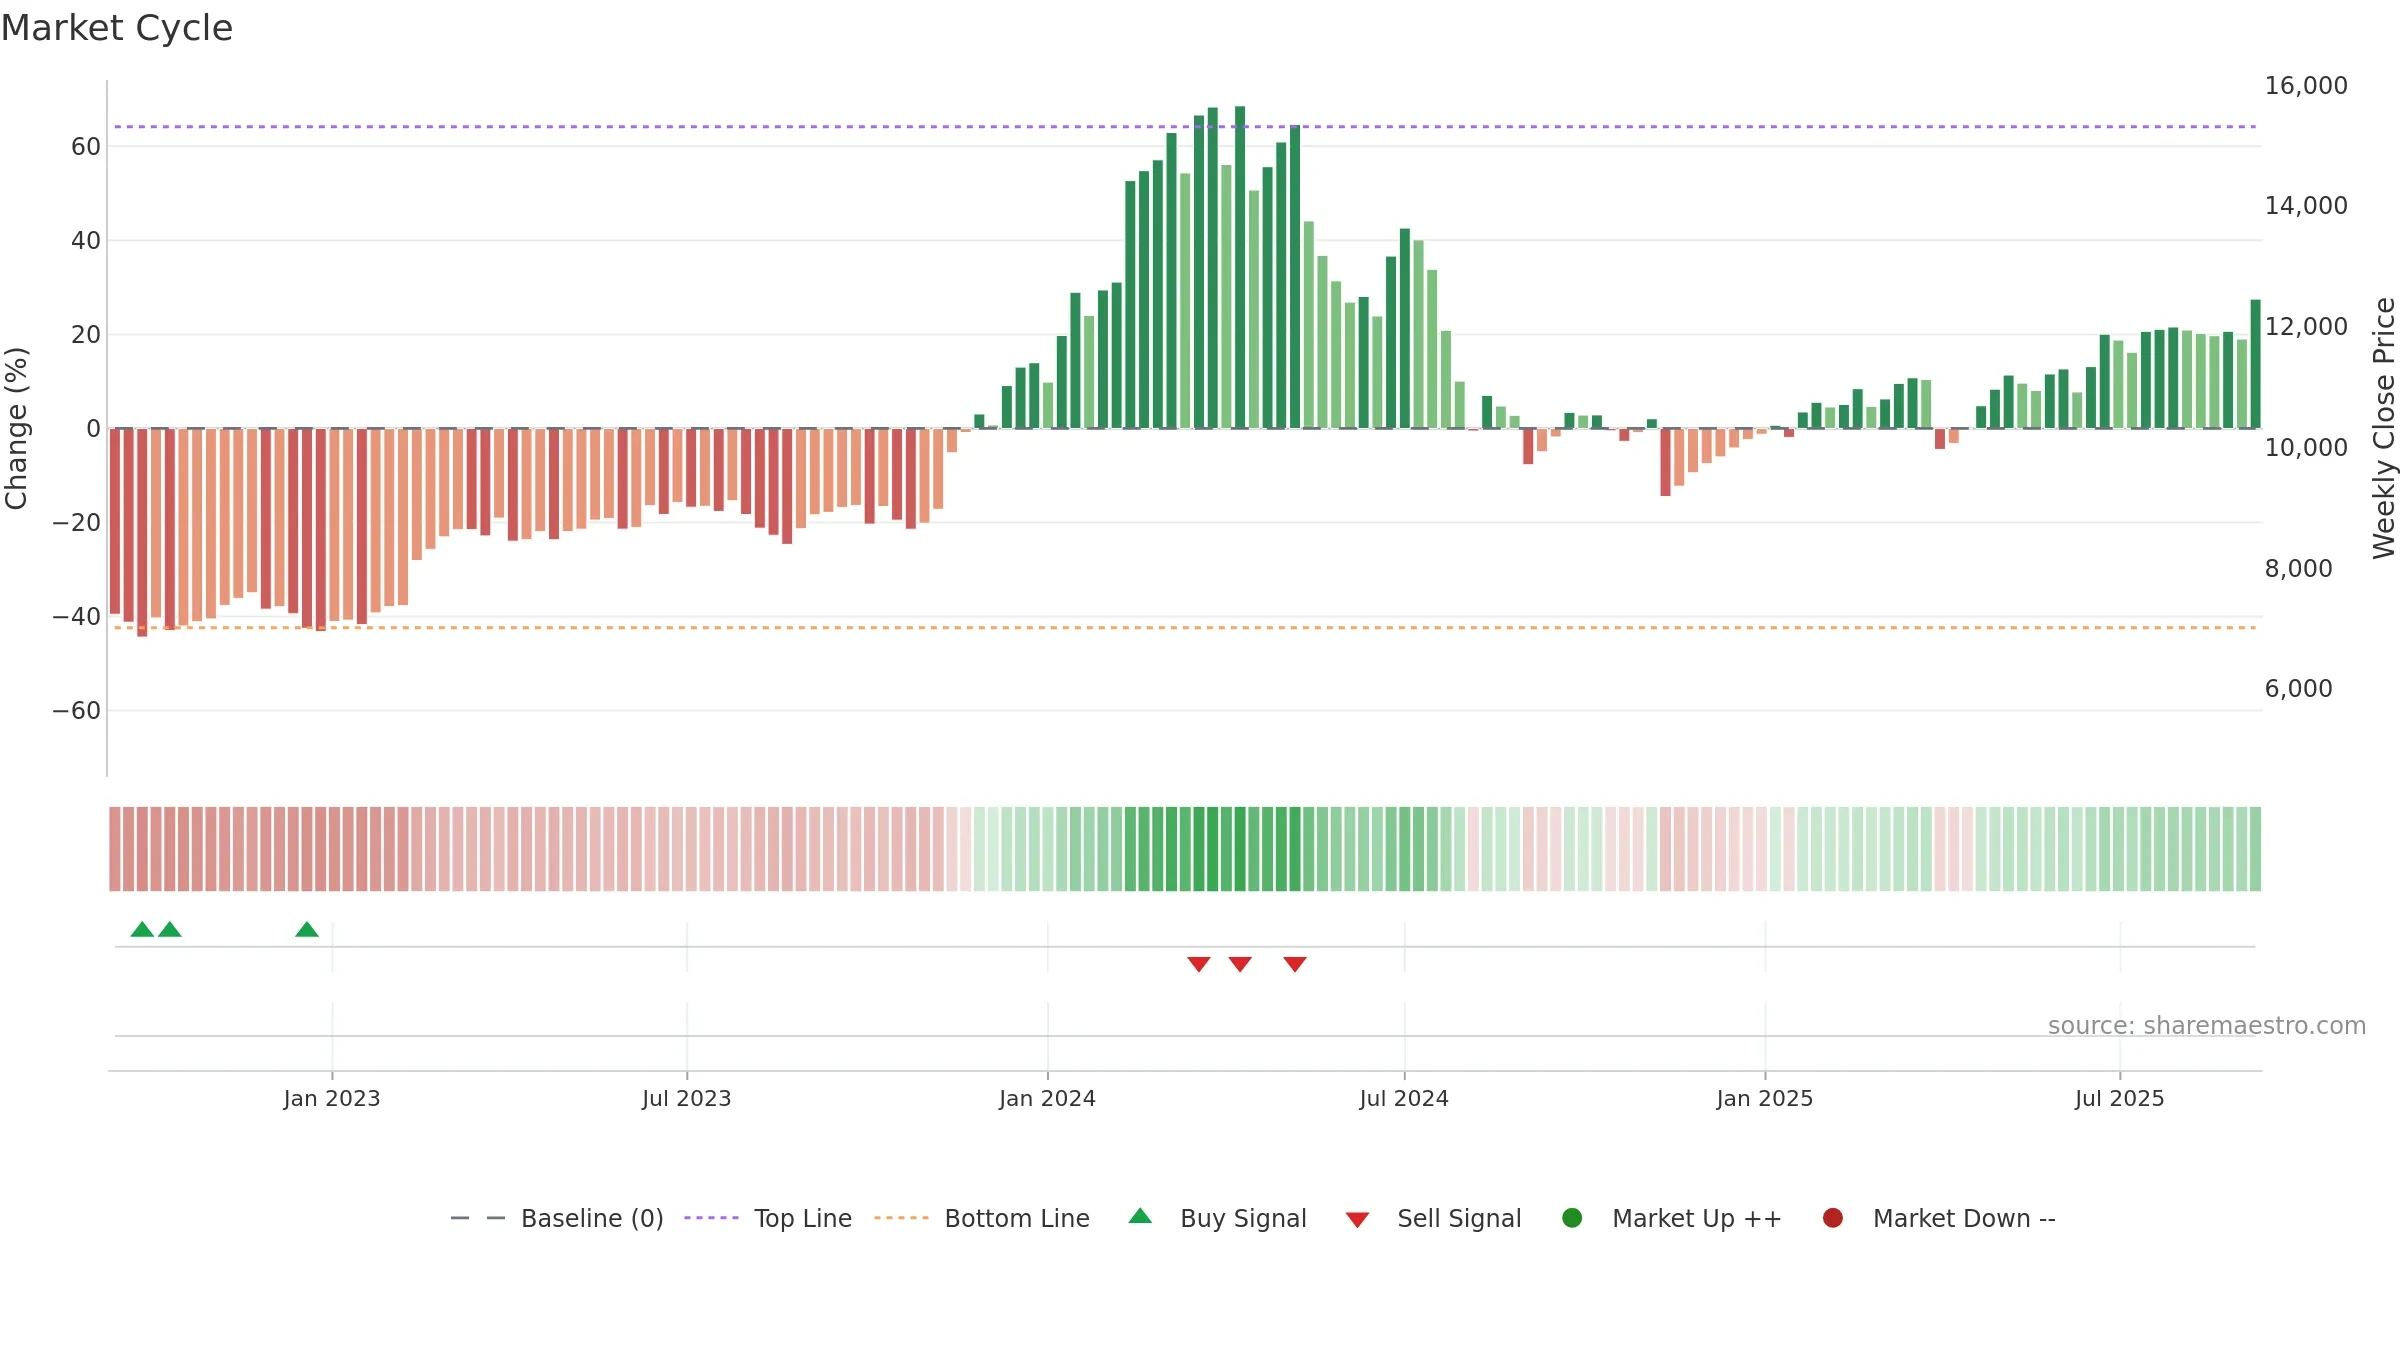Click the green Market Up circle legend icon

pos(1572,1218)
